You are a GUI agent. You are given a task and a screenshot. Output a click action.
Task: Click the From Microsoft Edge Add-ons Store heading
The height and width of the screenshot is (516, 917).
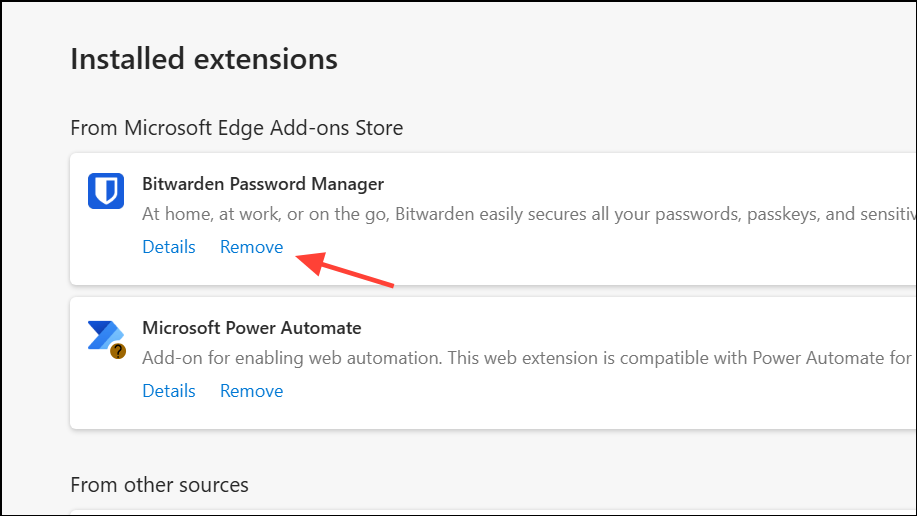tap(236, 128)
